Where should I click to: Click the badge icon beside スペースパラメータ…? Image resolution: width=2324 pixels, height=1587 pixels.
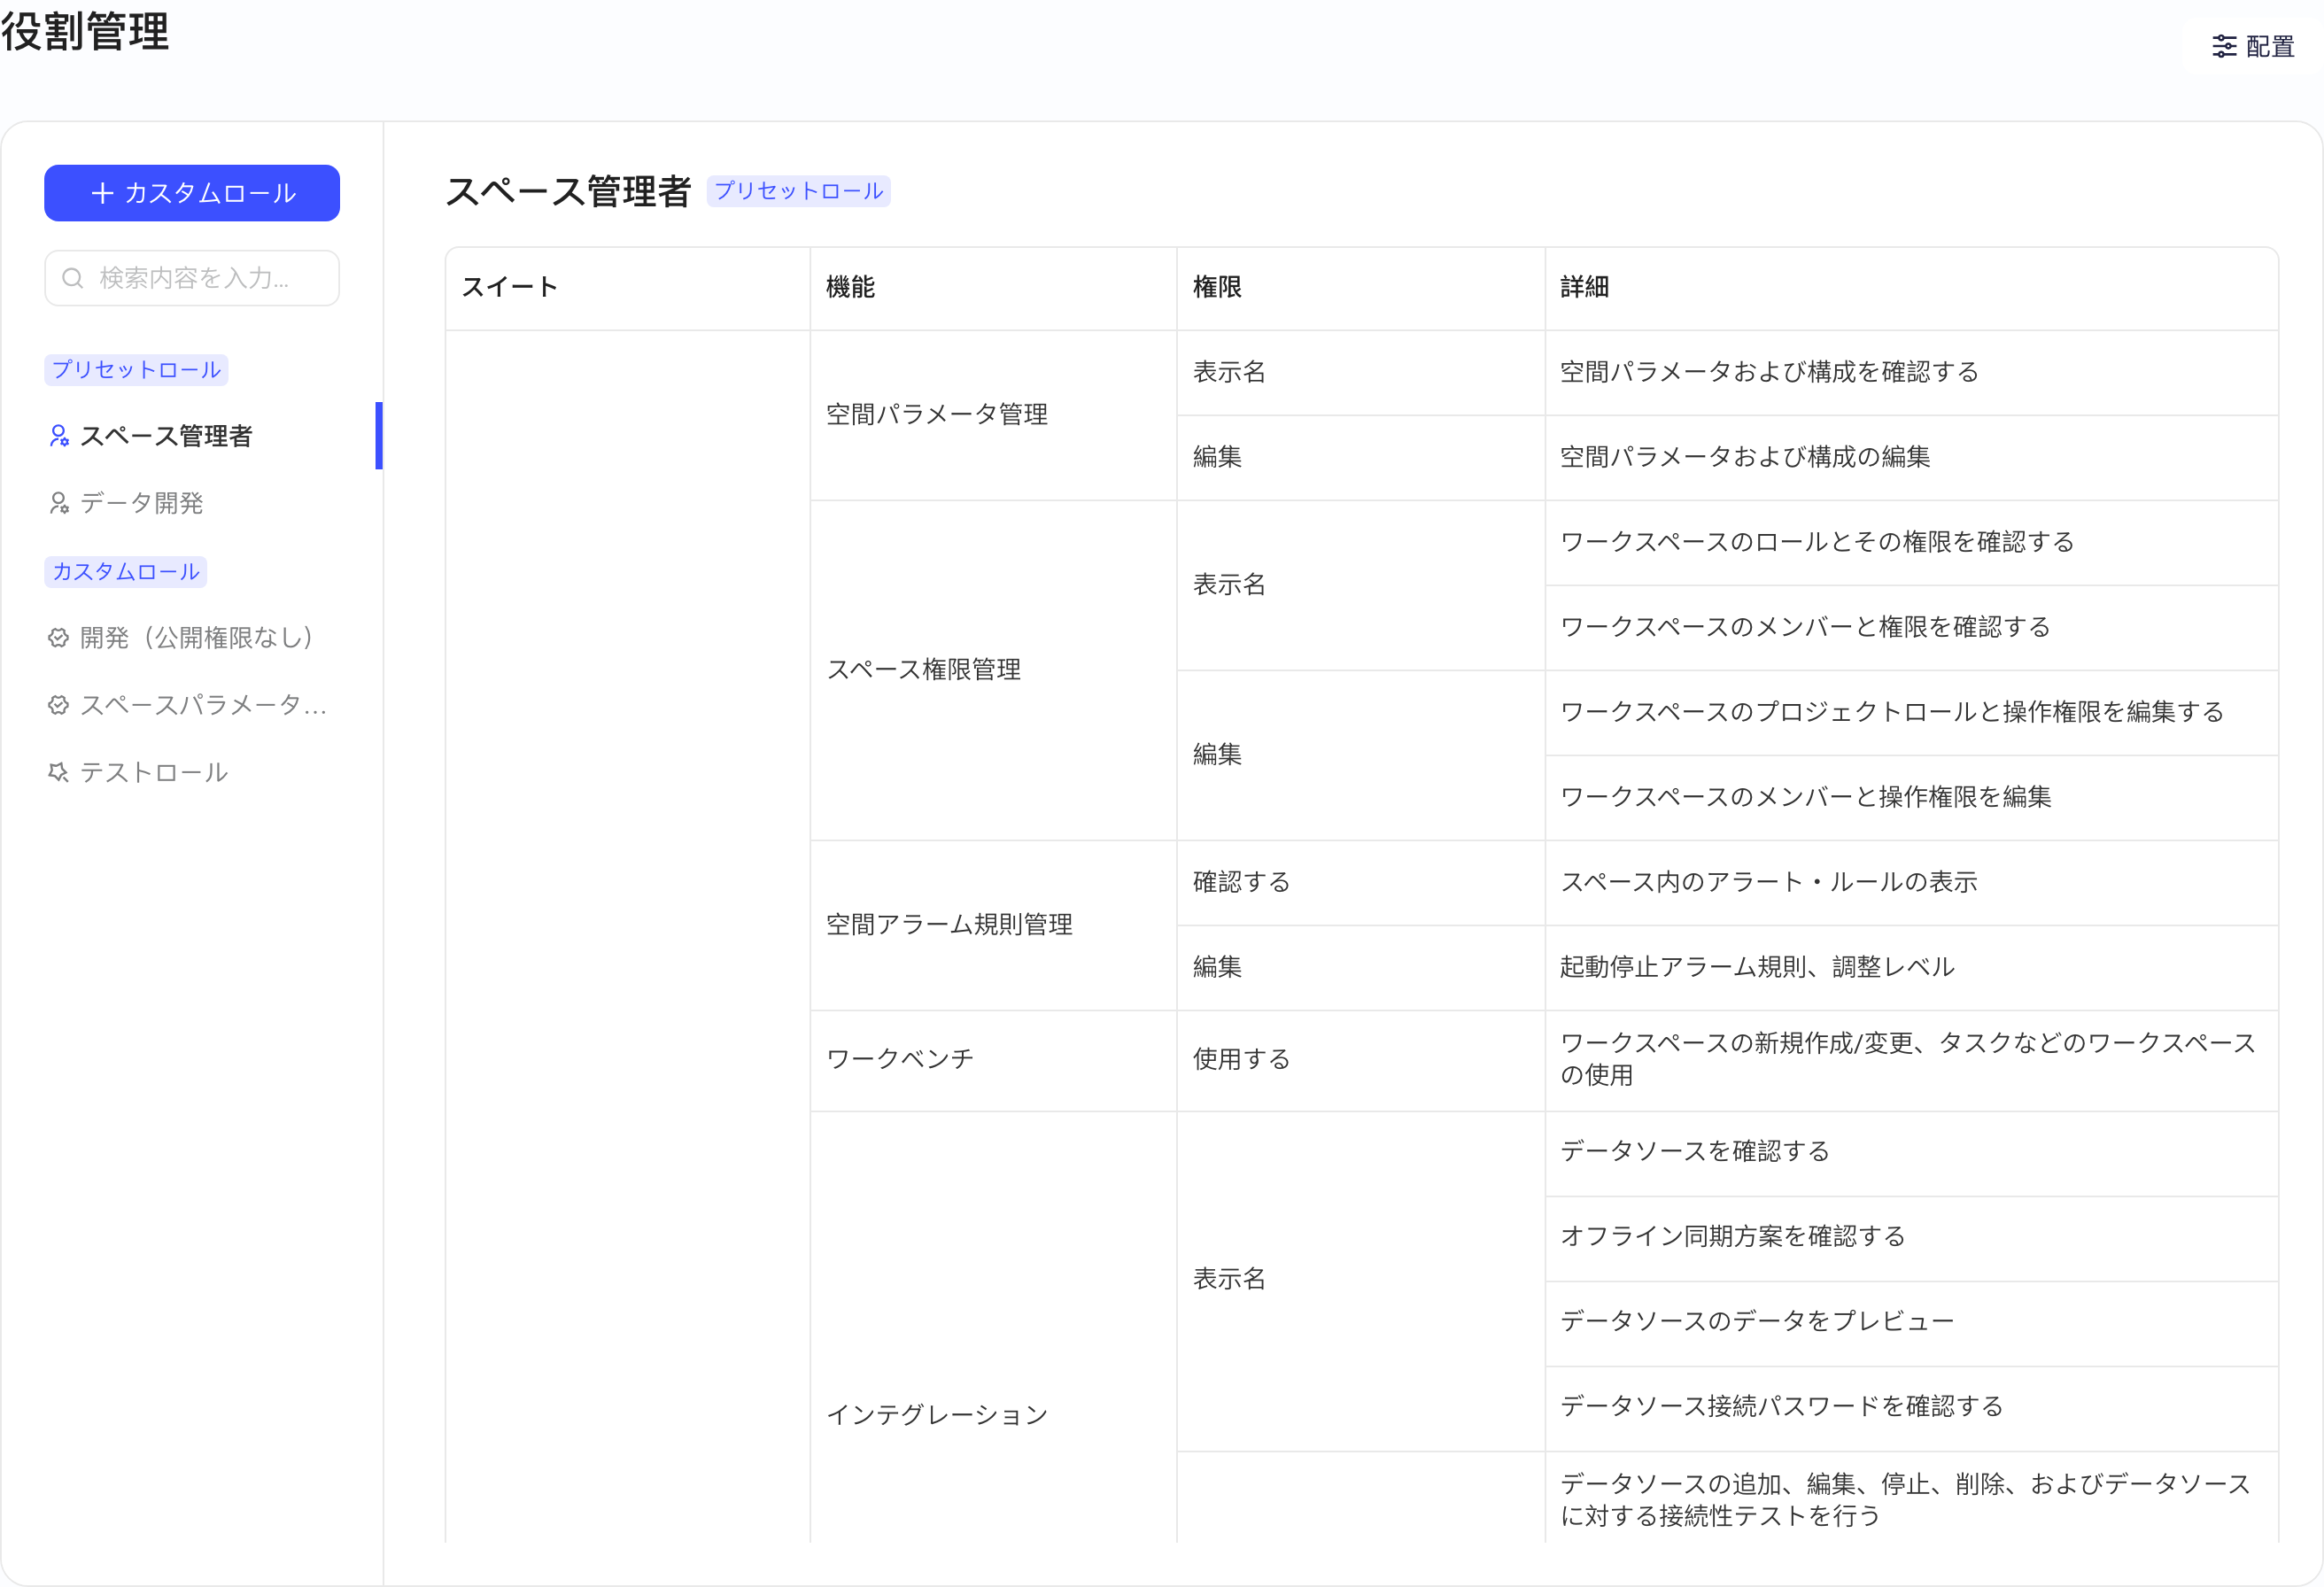pyautogui.click(x=59, y=705)
